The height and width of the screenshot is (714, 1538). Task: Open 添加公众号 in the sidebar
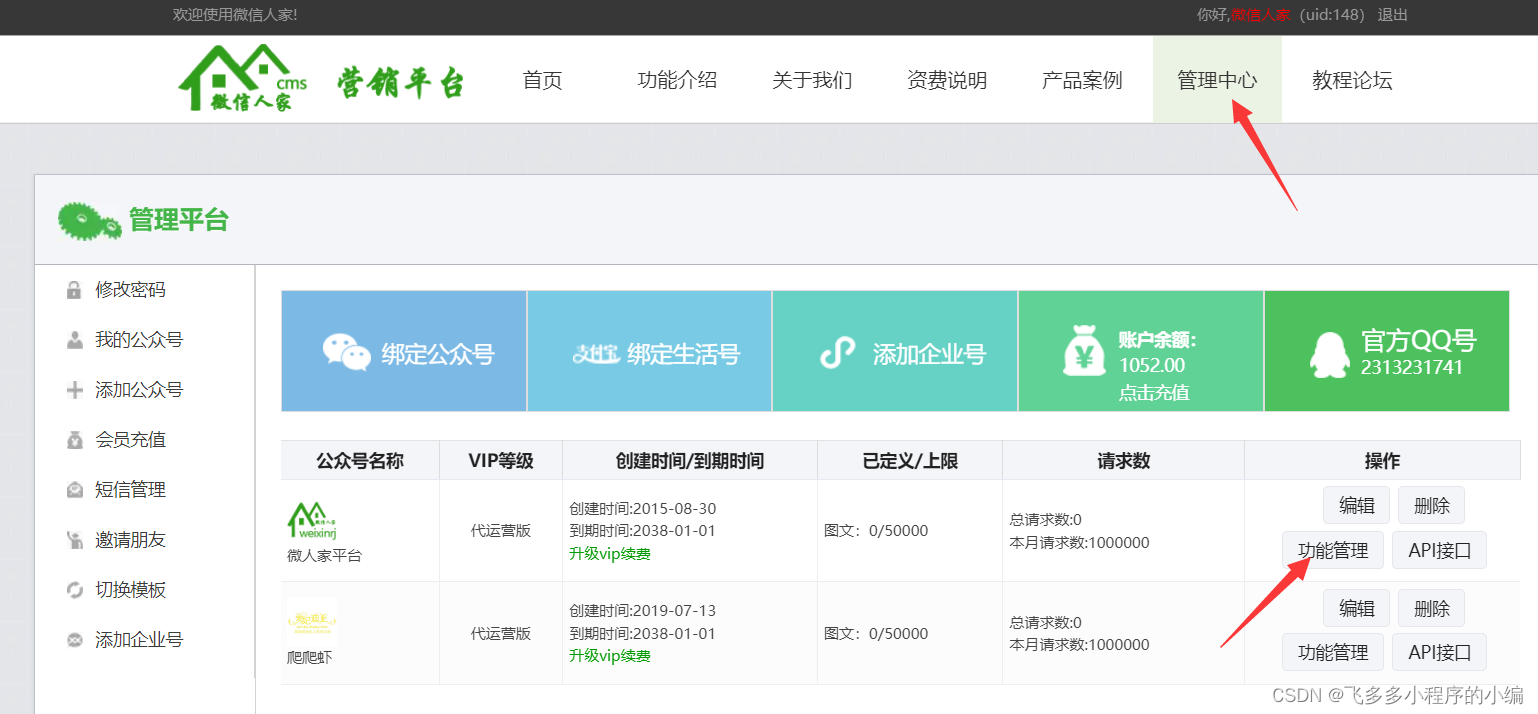[139, 390]
